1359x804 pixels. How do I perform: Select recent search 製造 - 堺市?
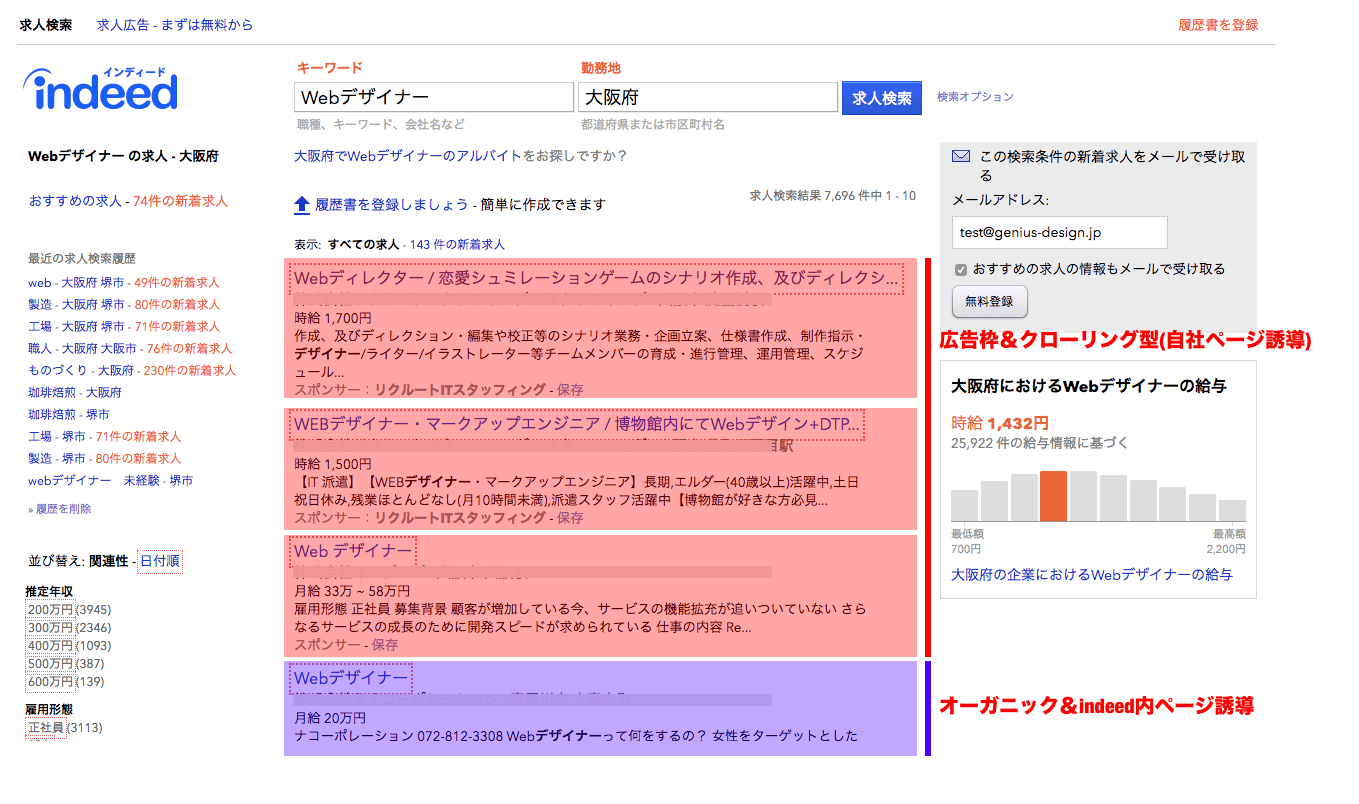[56, 459]
